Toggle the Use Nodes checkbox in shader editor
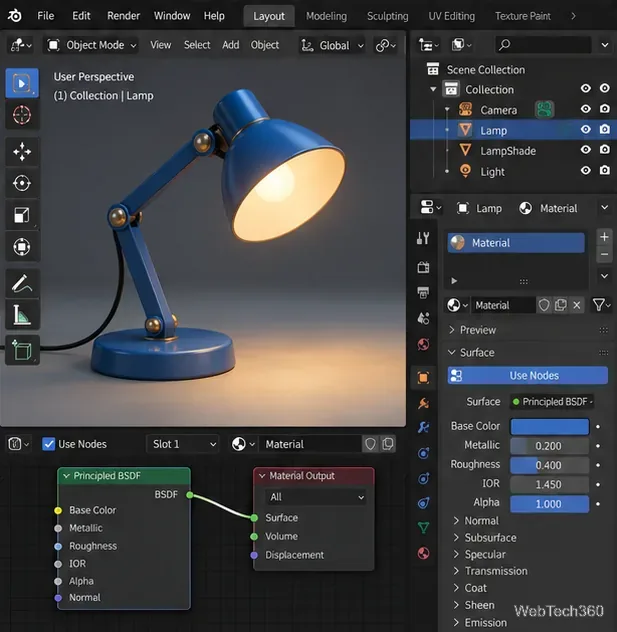Image resolution: width=617 pixels, height=632 pixels. (49, 444)
